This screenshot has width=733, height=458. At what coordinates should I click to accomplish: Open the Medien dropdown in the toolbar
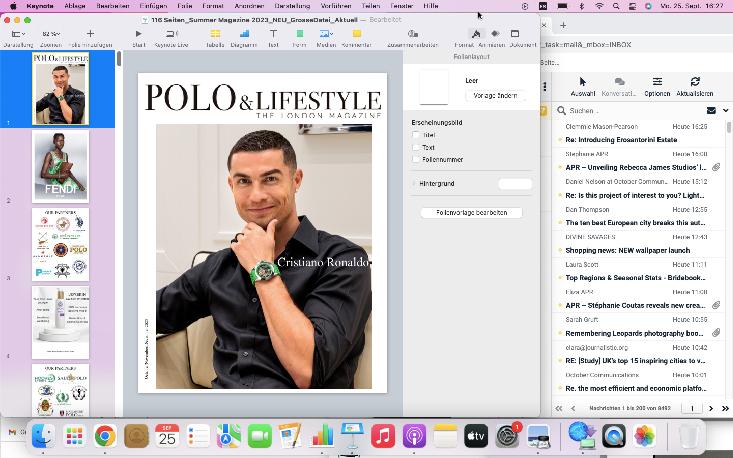pos(326,34)
